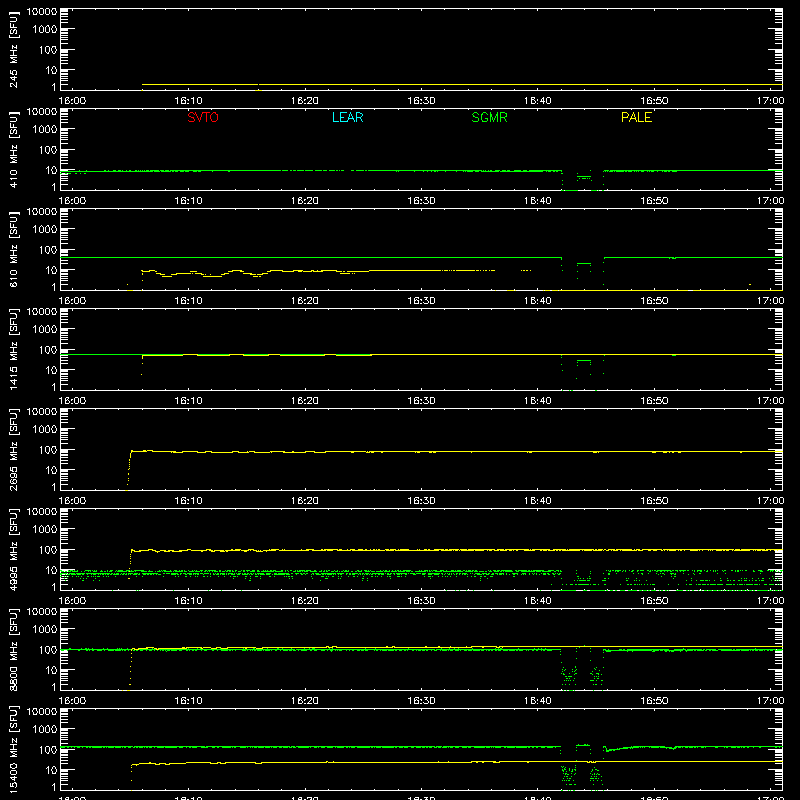Select the 610 MHz [SFU] axis label
The width and height of the screenshot is (800, 800).
14,250
